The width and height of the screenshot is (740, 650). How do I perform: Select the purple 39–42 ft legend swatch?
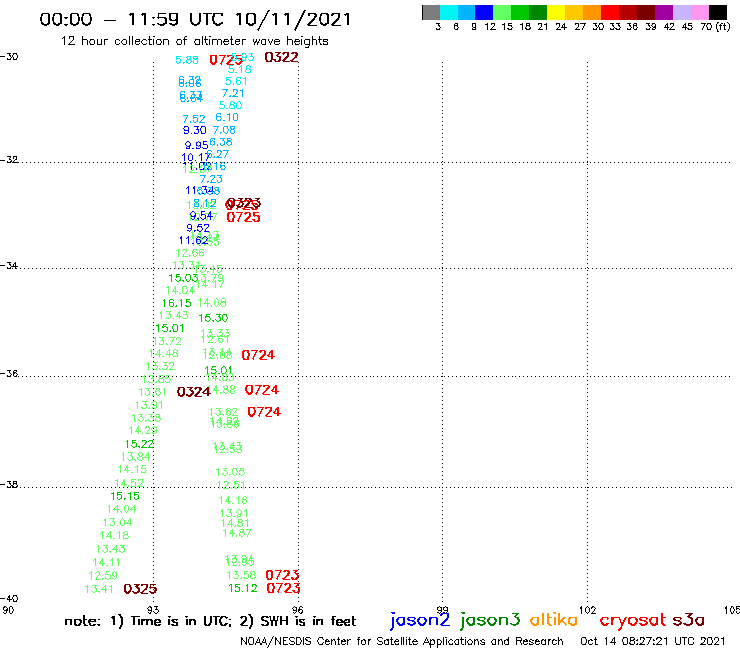click(664, 12)
